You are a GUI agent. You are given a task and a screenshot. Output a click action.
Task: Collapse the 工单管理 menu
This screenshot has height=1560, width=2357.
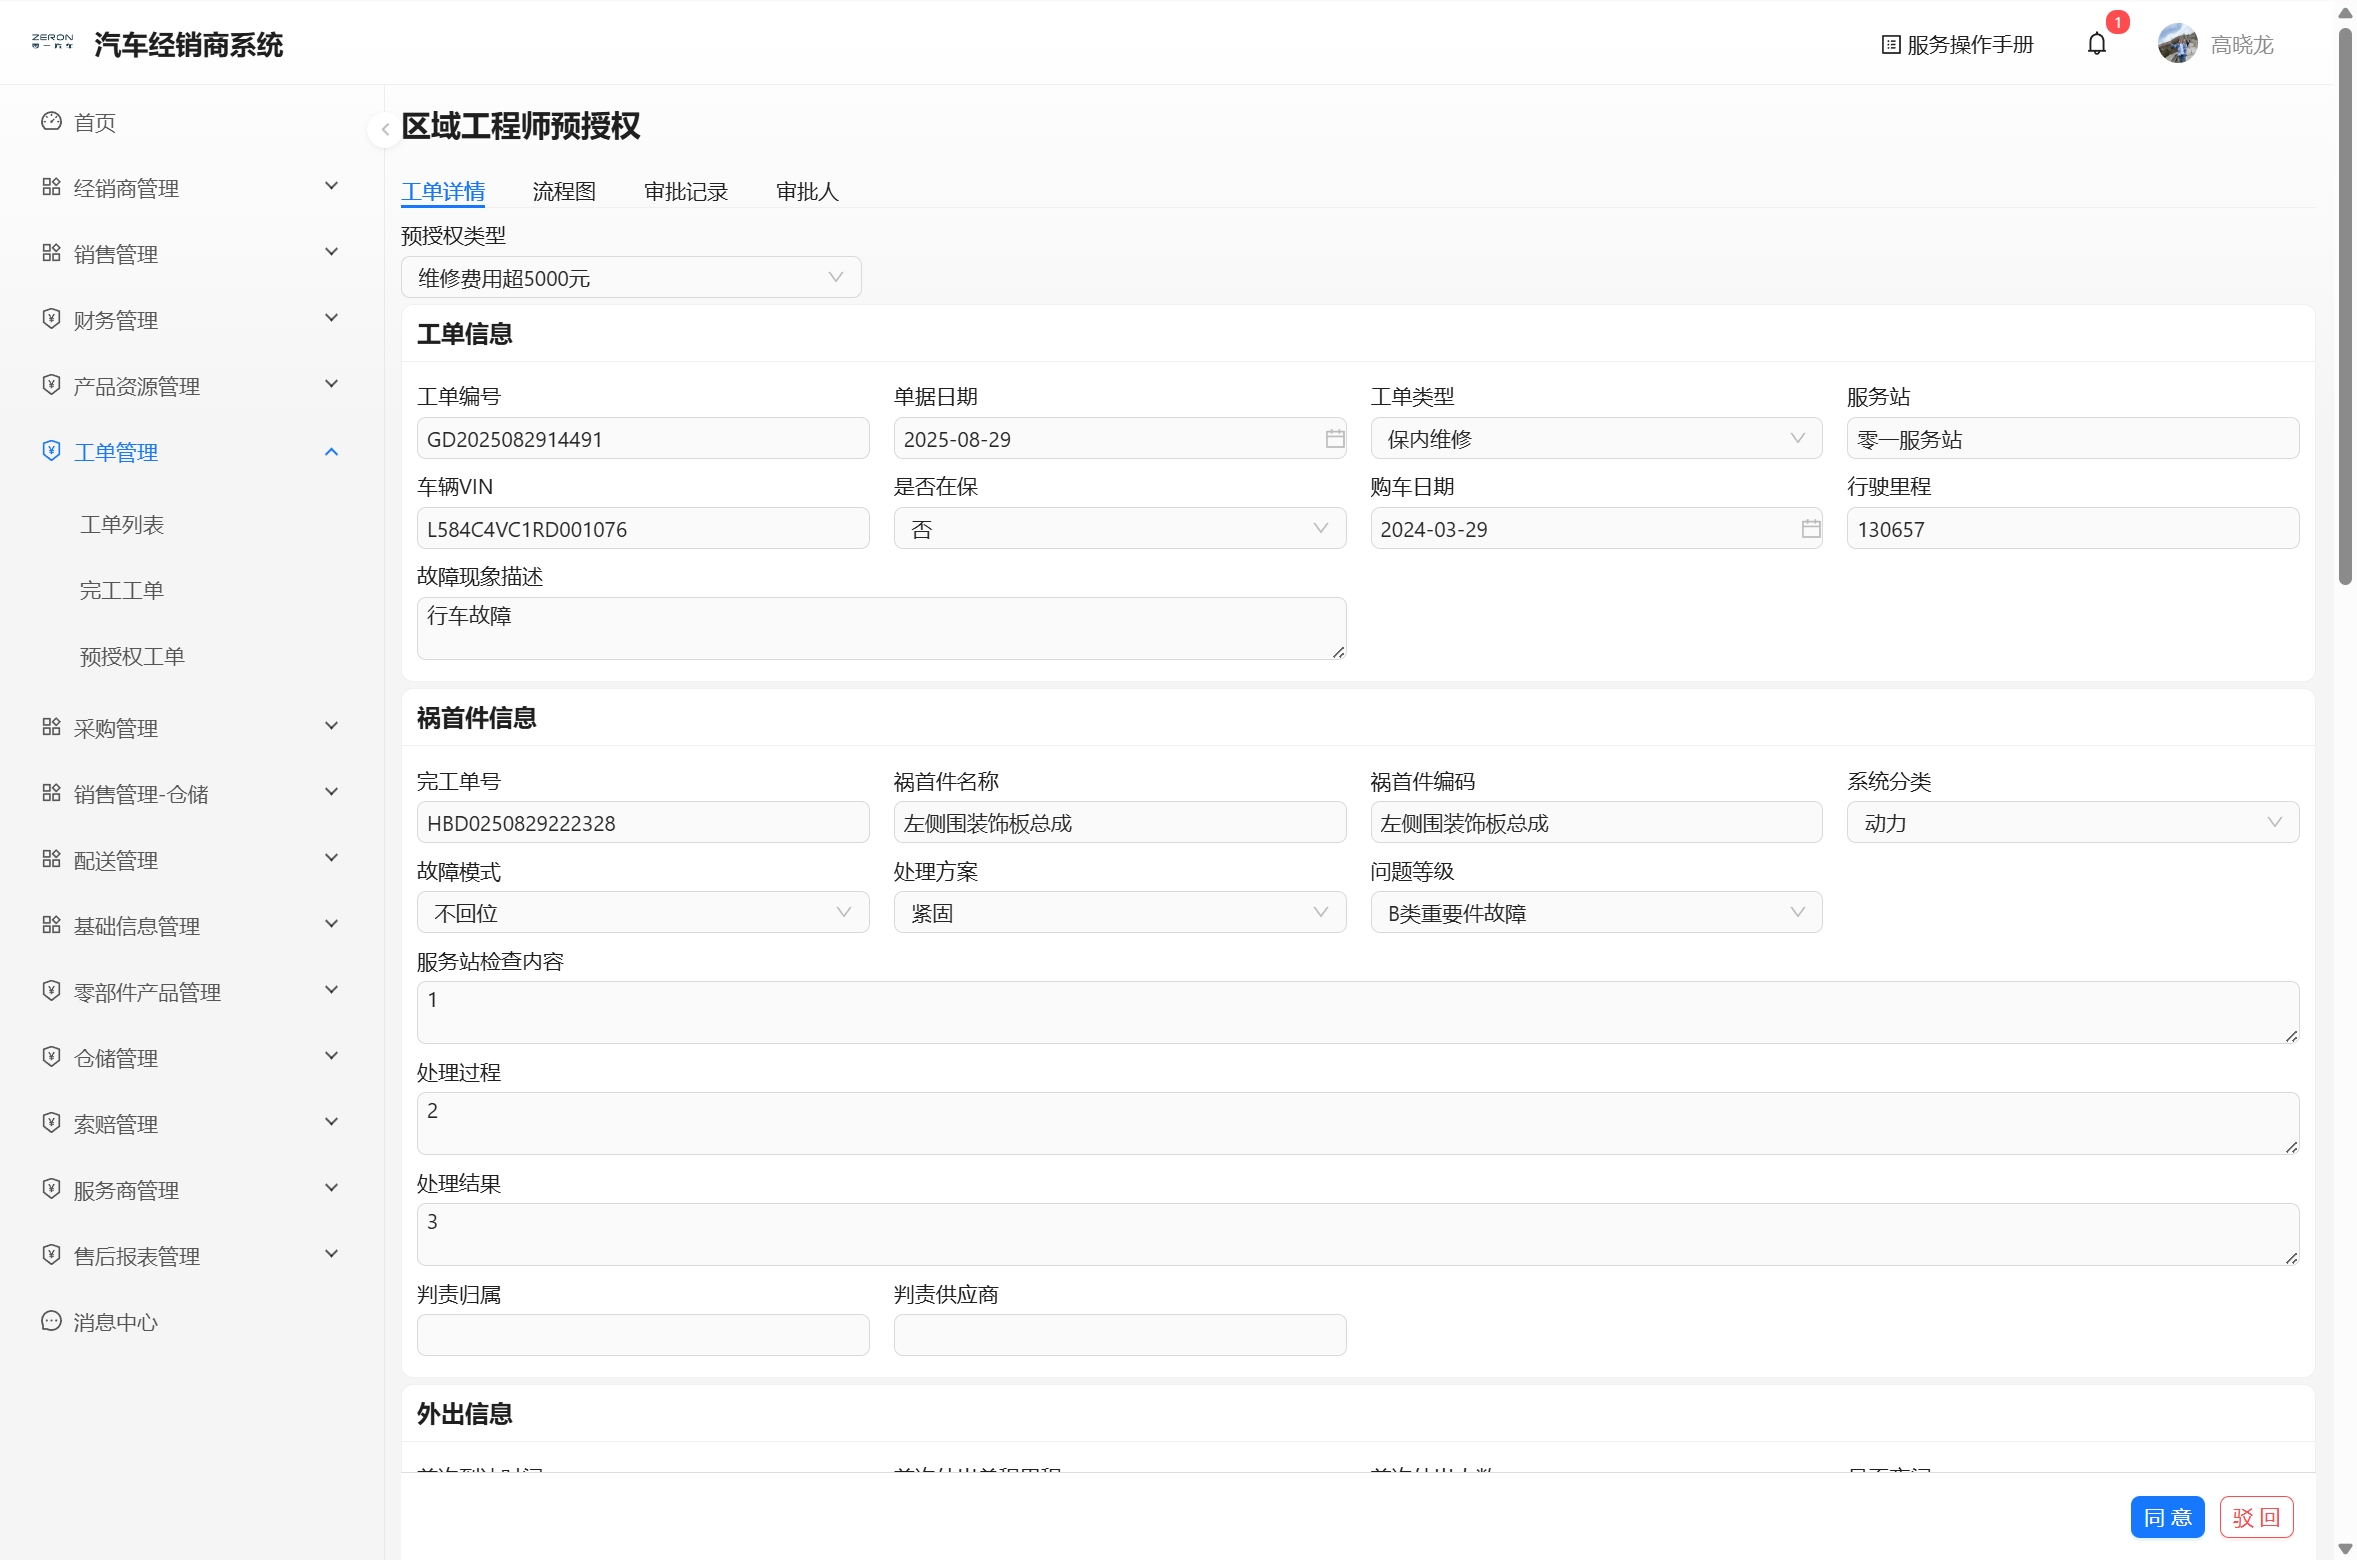(190, 452)
